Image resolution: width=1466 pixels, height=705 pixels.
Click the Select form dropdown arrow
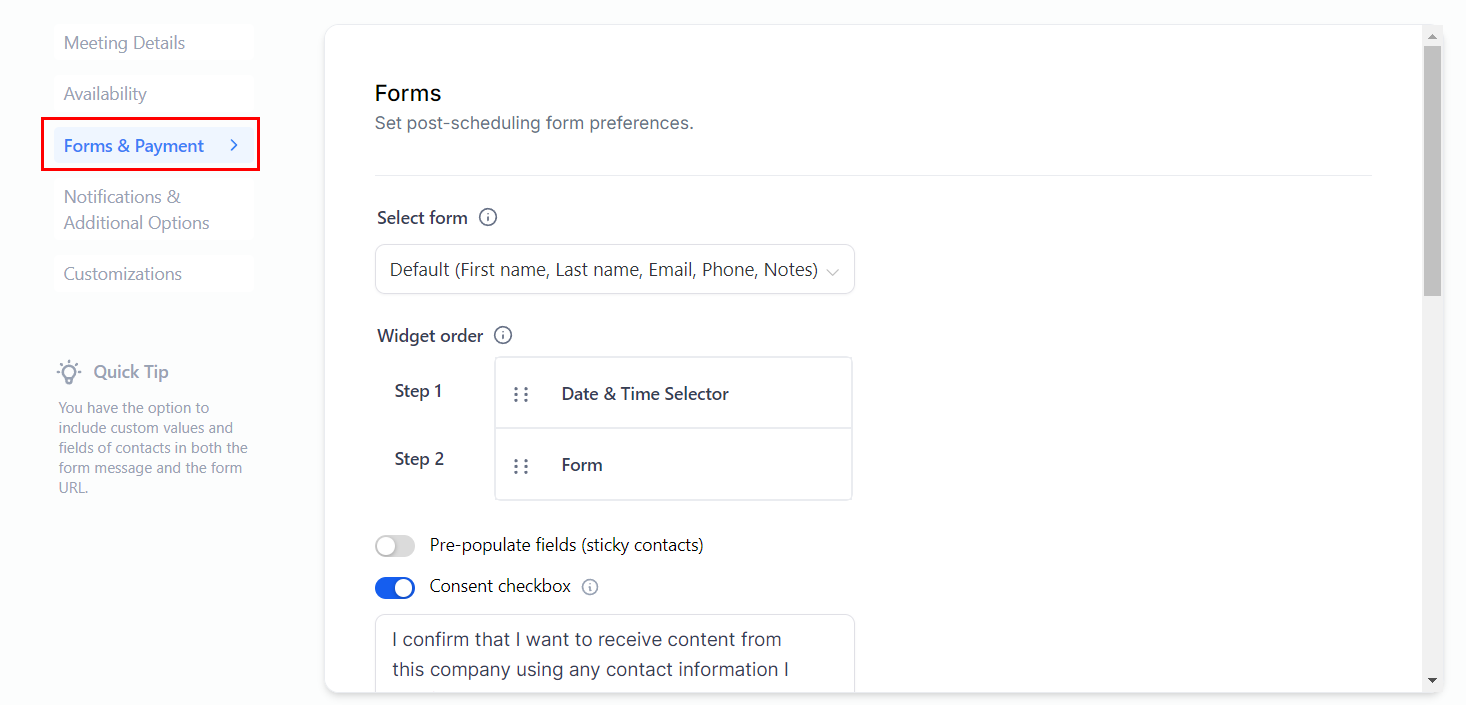tap(833, 271)
